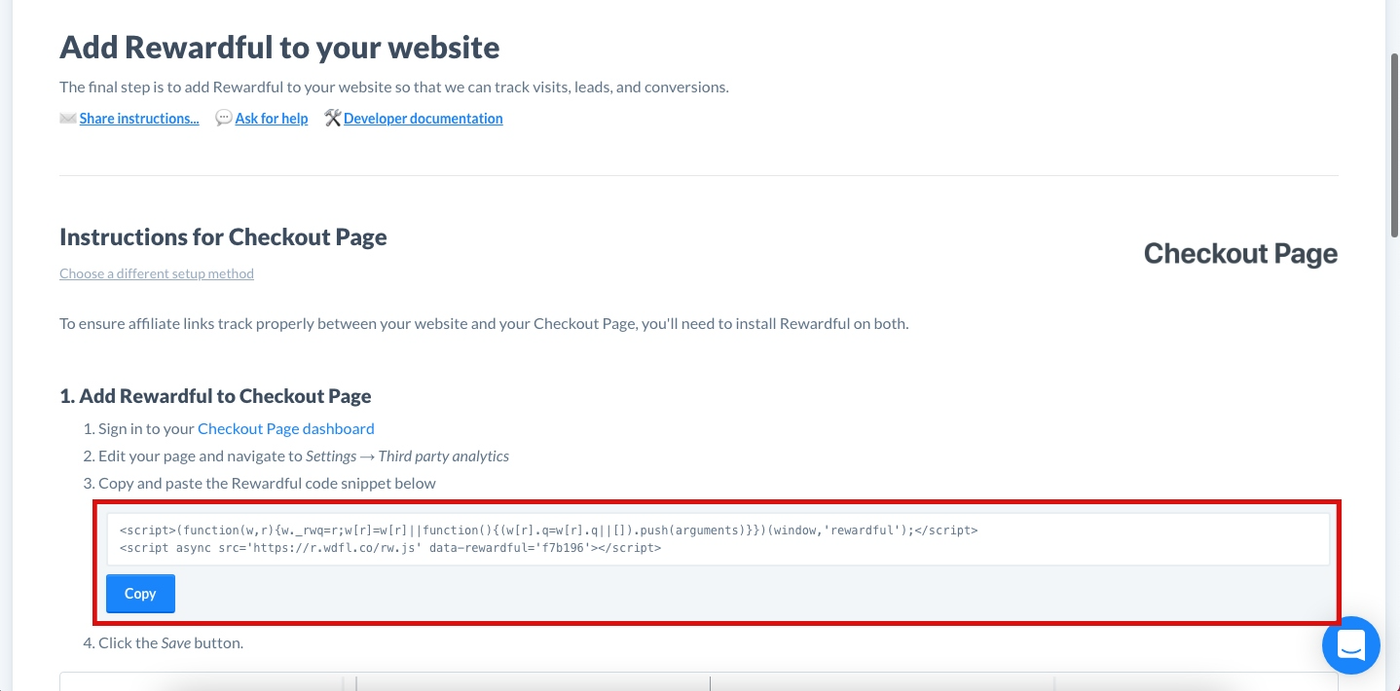This screenshot has height=691, width=1400.
Task: Click the 'Click the Save button' step text
Action: tap(170, 642)
